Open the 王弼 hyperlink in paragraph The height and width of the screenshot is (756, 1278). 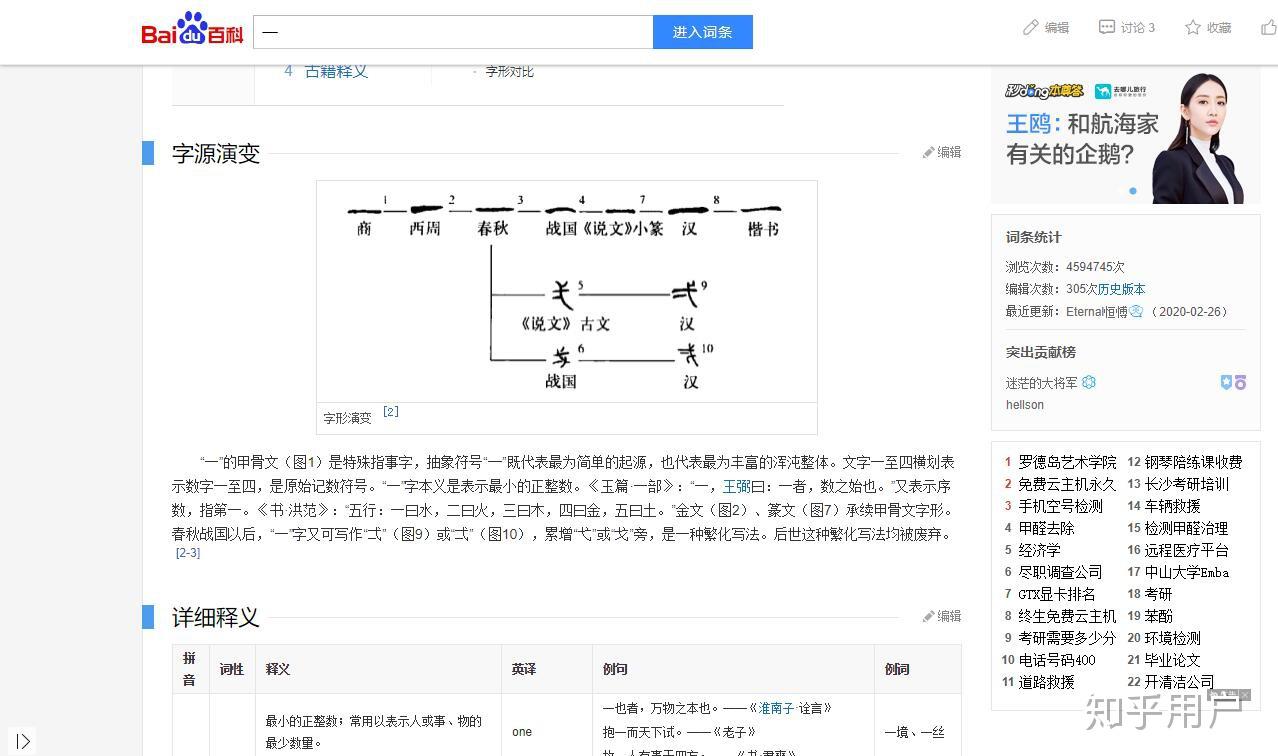(736, 486)
